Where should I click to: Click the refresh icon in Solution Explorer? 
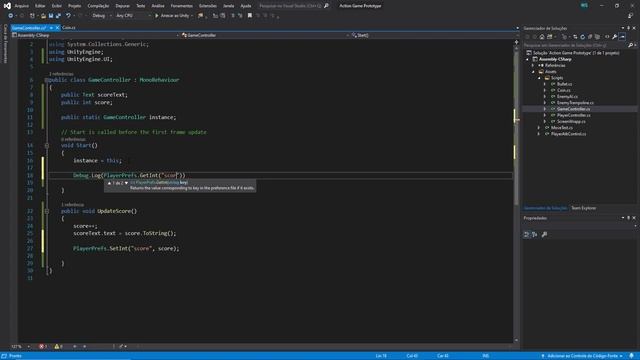coord(582,37)
